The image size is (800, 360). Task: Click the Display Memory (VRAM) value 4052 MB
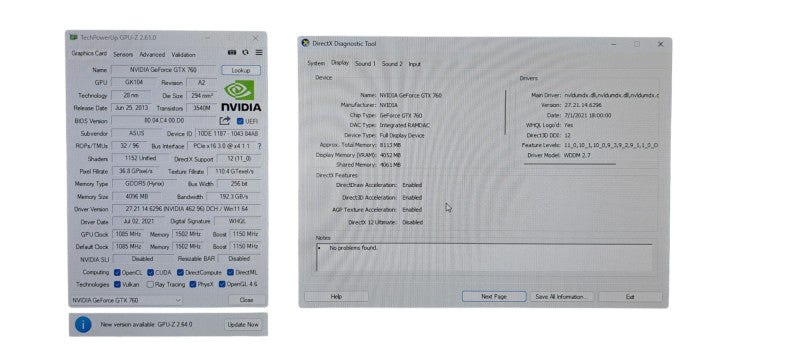390,155
